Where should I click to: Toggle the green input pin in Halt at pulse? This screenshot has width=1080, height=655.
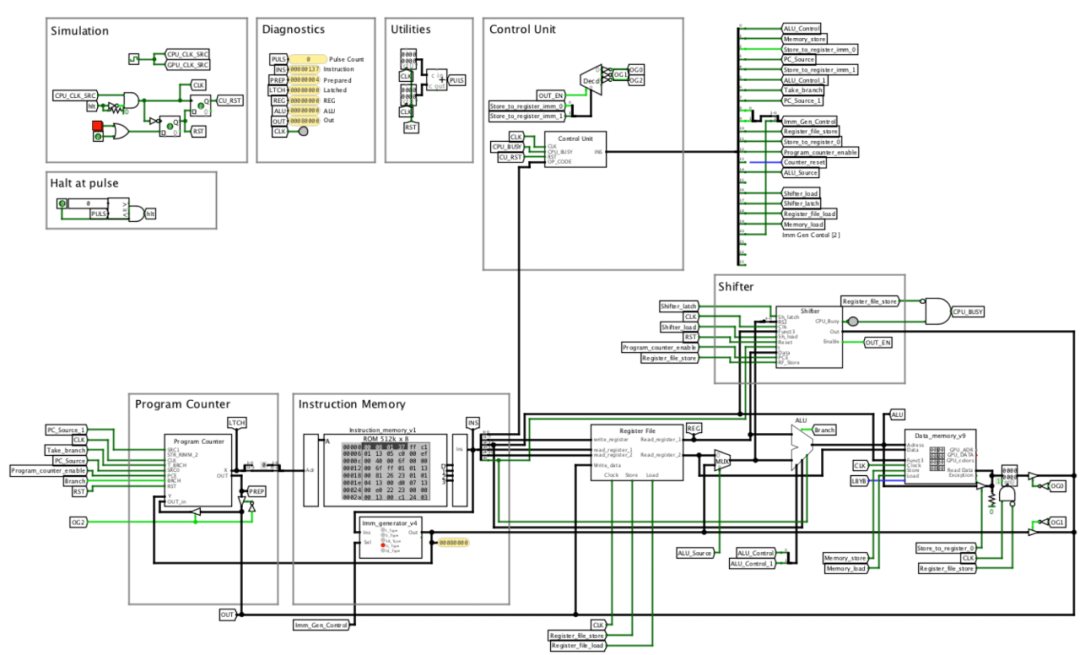[x=62, y=204]
